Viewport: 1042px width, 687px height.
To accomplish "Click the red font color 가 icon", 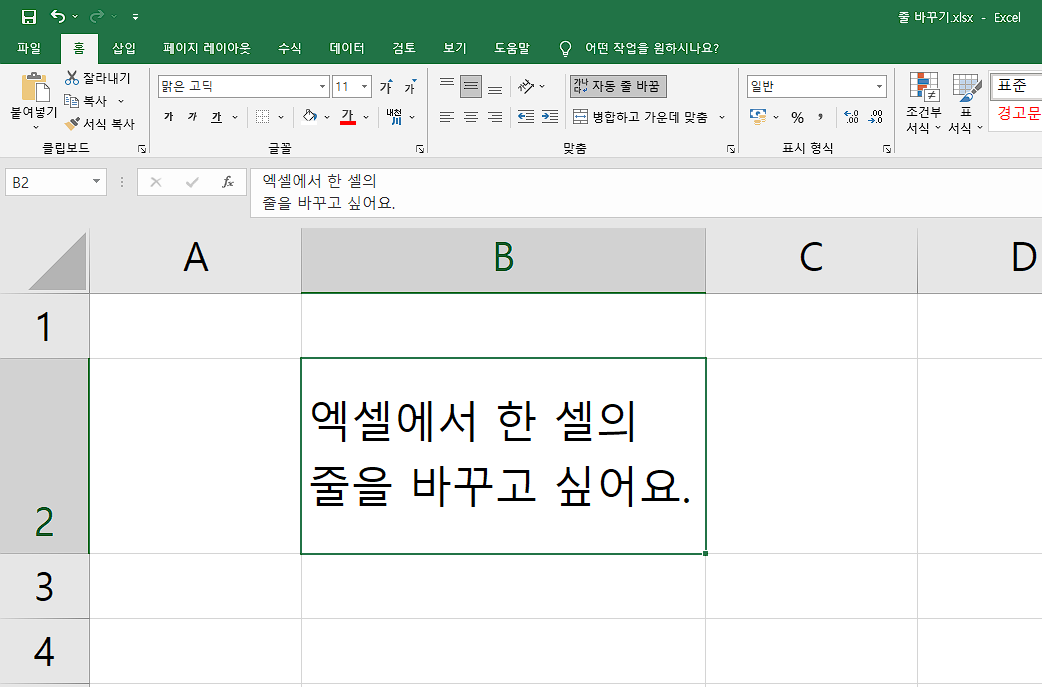I will (348, 117).
